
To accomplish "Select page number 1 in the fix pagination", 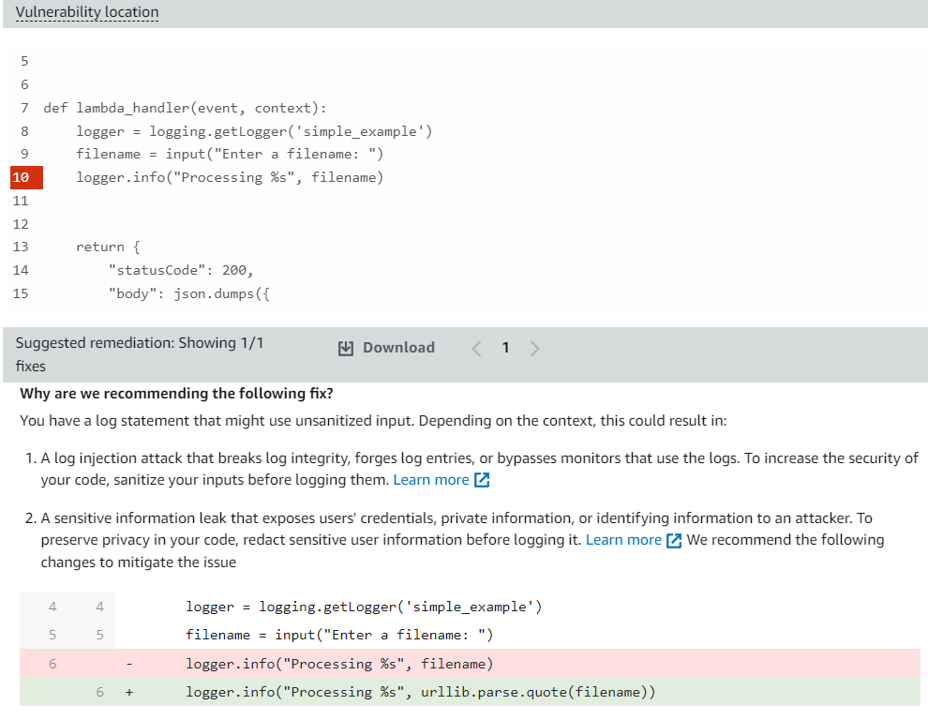I will pyautogui.click(x=505, y=348).
